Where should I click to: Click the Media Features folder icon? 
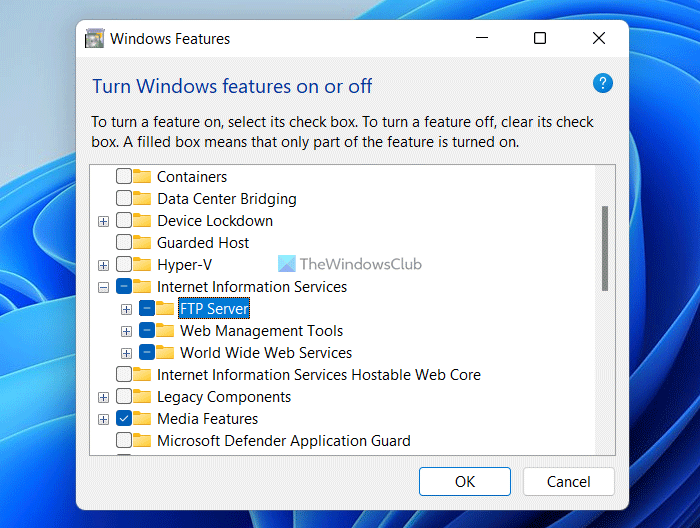pyautogui.click(x=142, y=418)
